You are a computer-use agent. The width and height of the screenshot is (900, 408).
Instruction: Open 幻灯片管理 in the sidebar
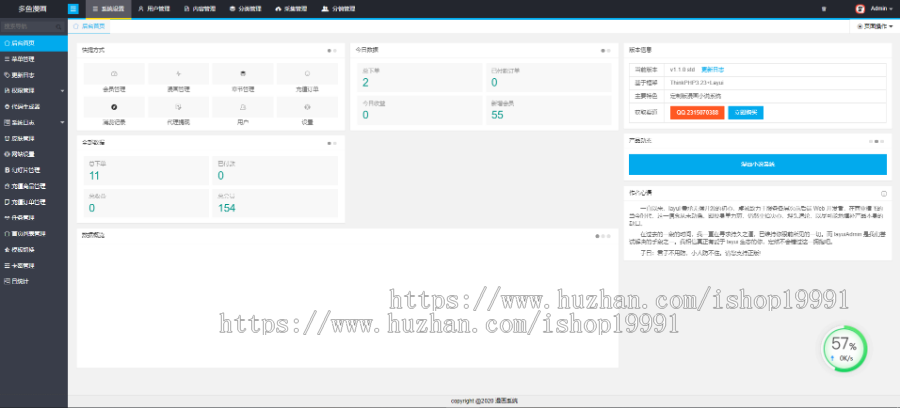coord(34,170)
